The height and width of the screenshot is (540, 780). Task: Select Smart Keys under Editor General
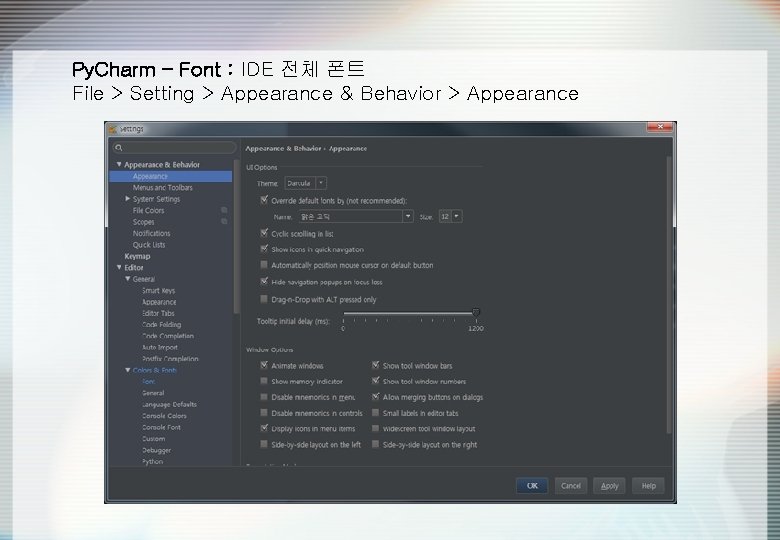(x=158, y=290)
